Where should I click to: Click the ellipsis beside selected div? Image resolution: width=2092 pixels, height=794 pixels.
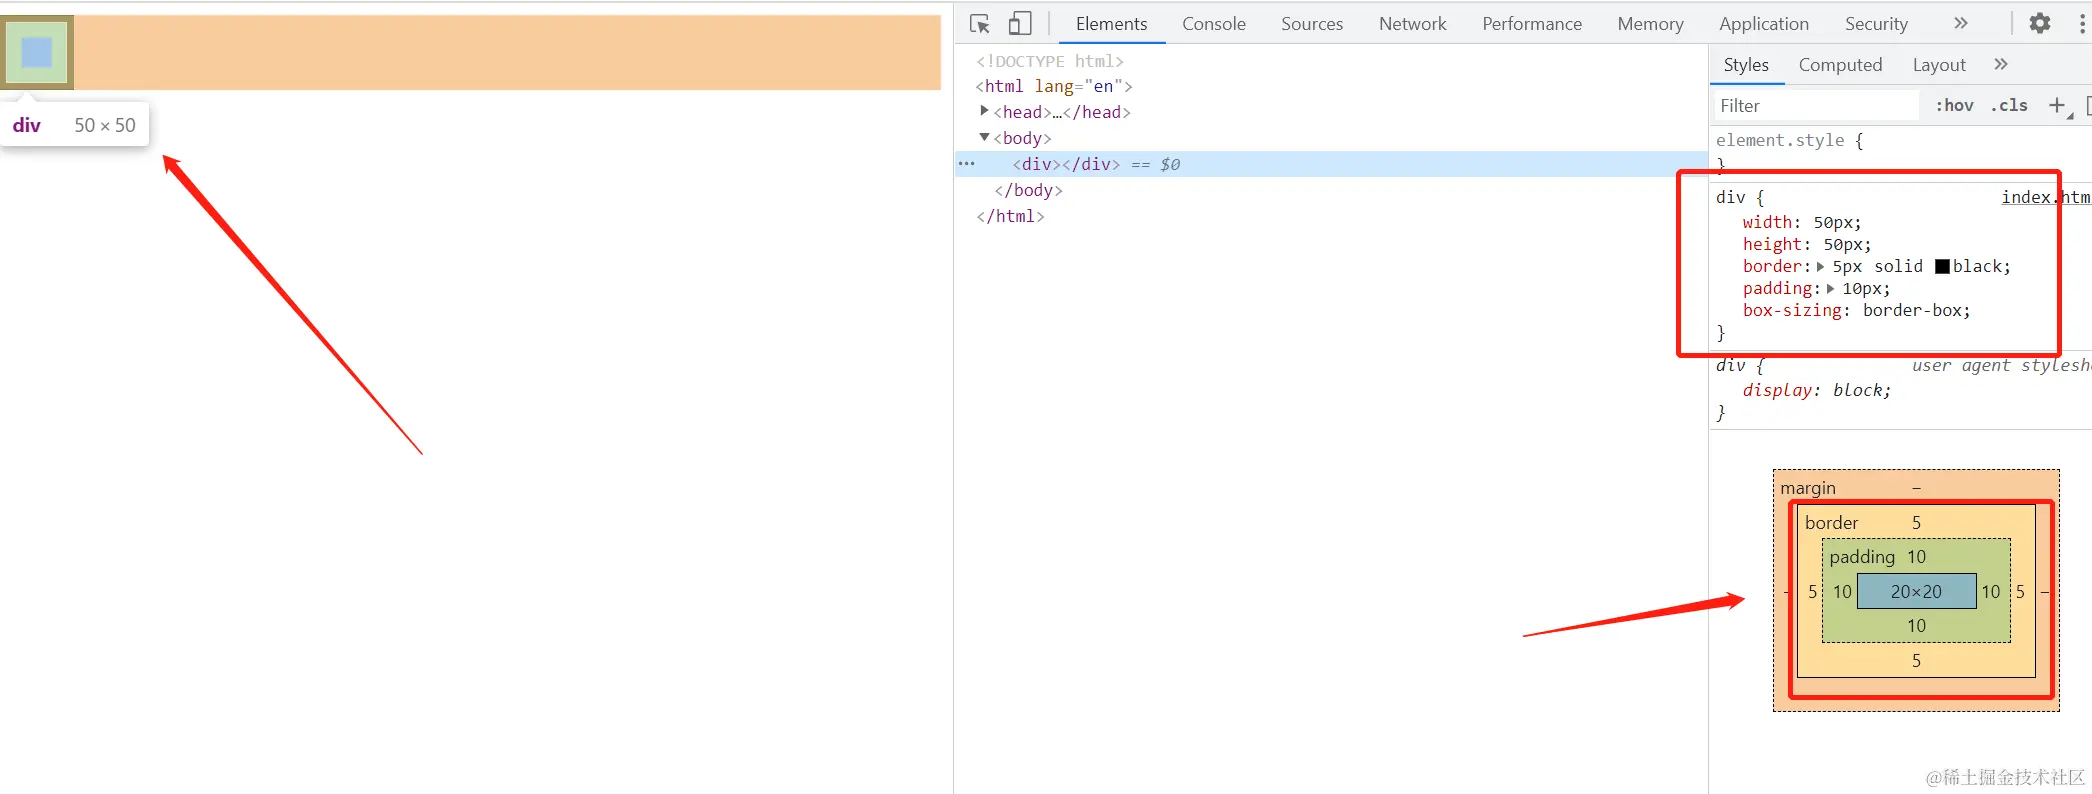click(x=966, y=163)
